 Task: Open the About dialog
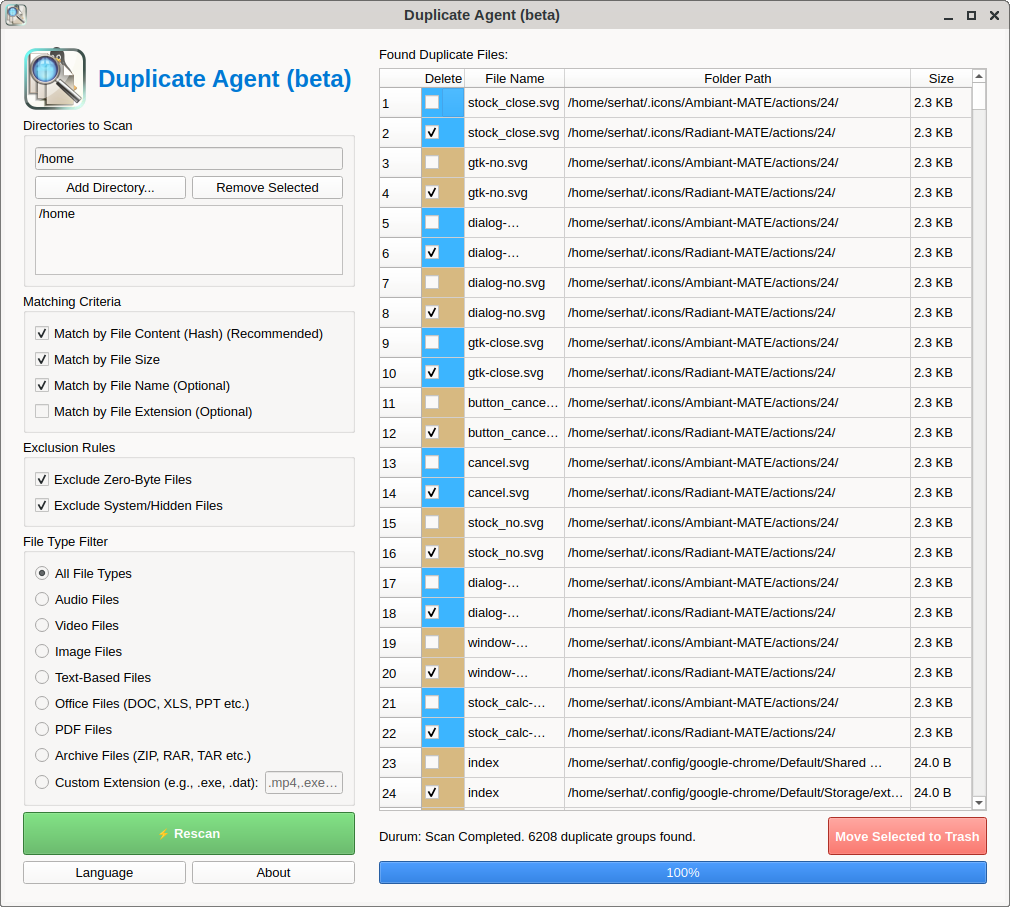273,873
